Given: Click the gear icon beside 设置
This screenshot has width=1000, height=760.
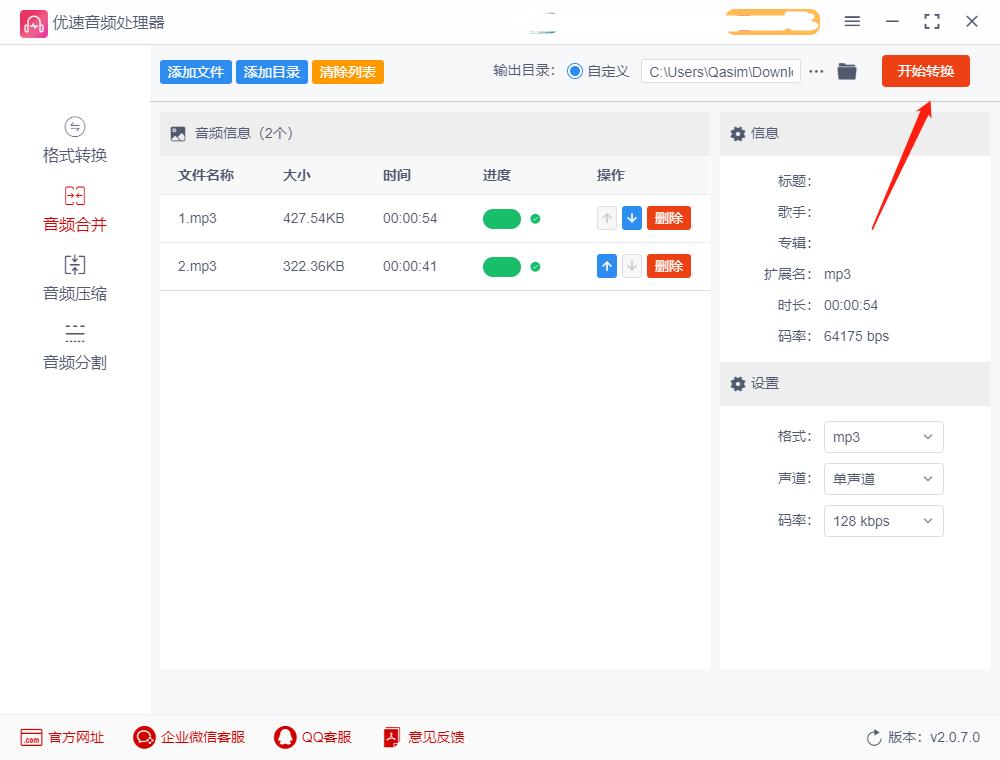Looking at the screenshot, I should point(738,383).
